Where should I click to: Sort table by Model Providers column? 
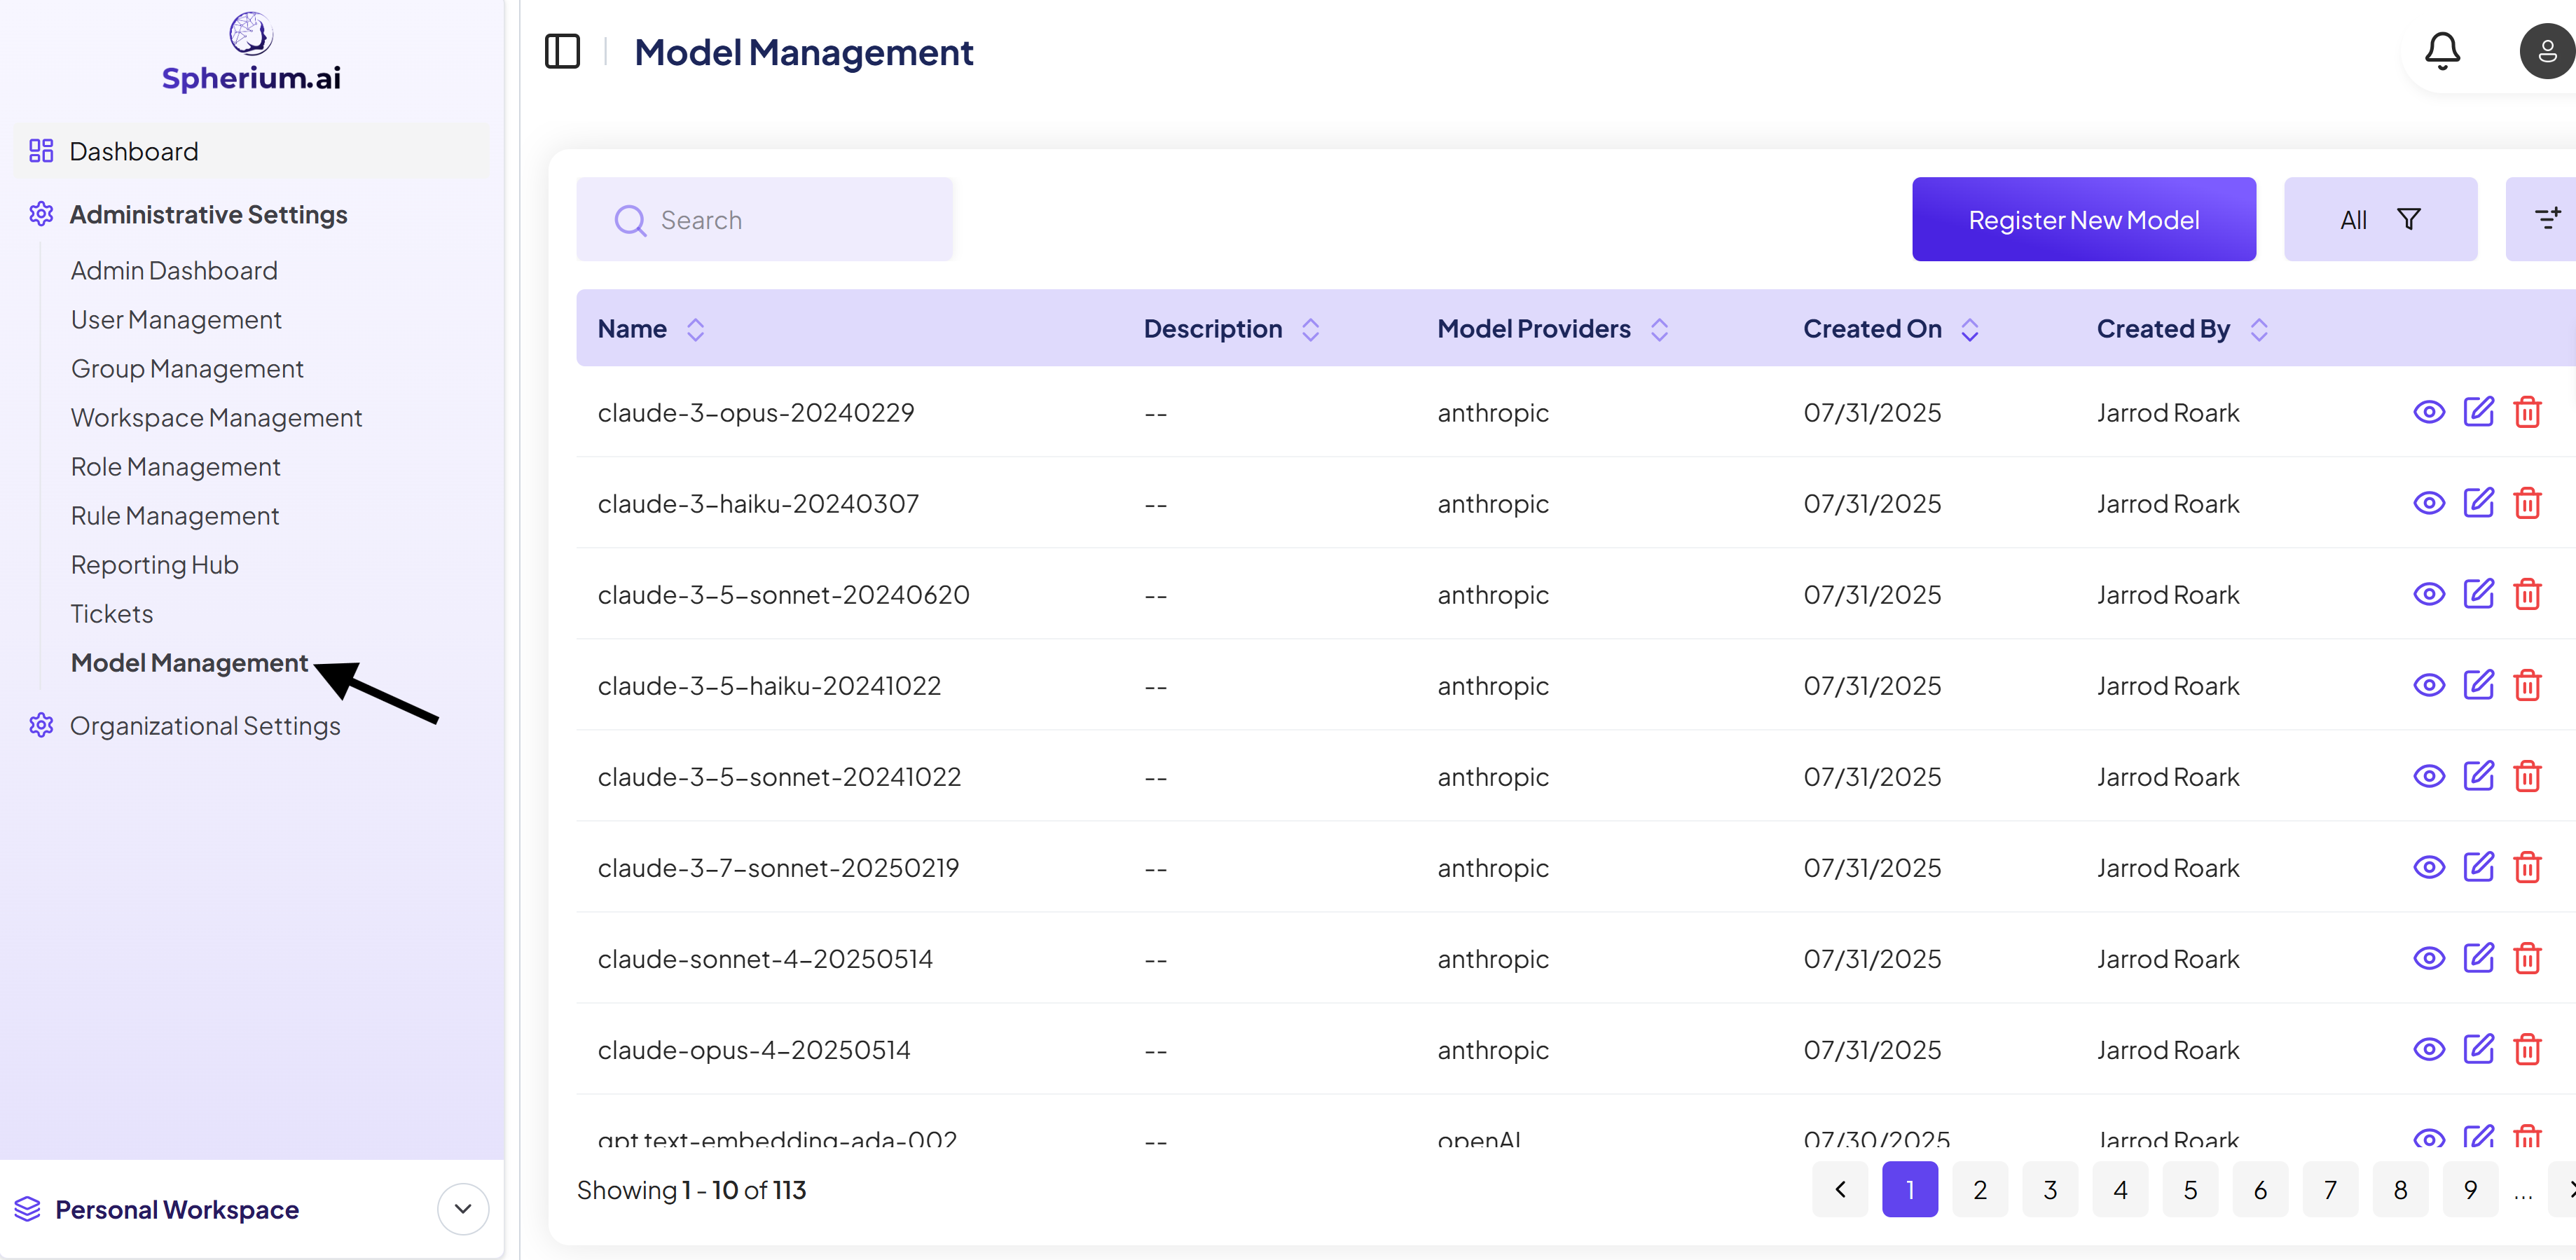1659,329
